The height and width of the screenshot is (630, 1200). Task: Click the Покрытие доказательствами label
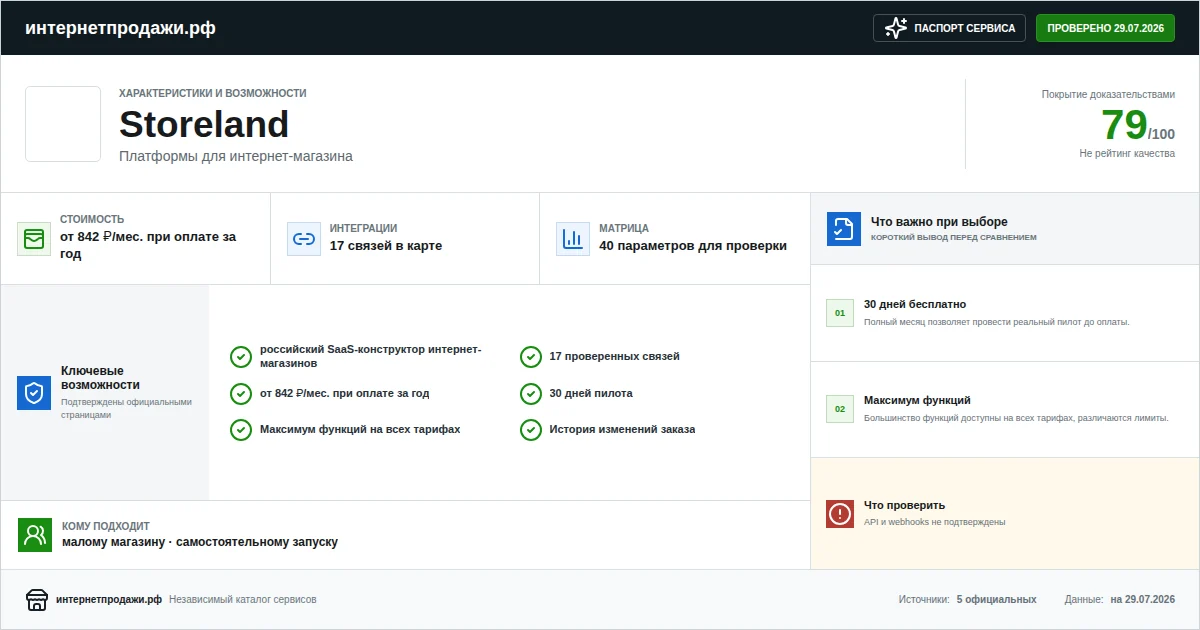coord(1108,94)
